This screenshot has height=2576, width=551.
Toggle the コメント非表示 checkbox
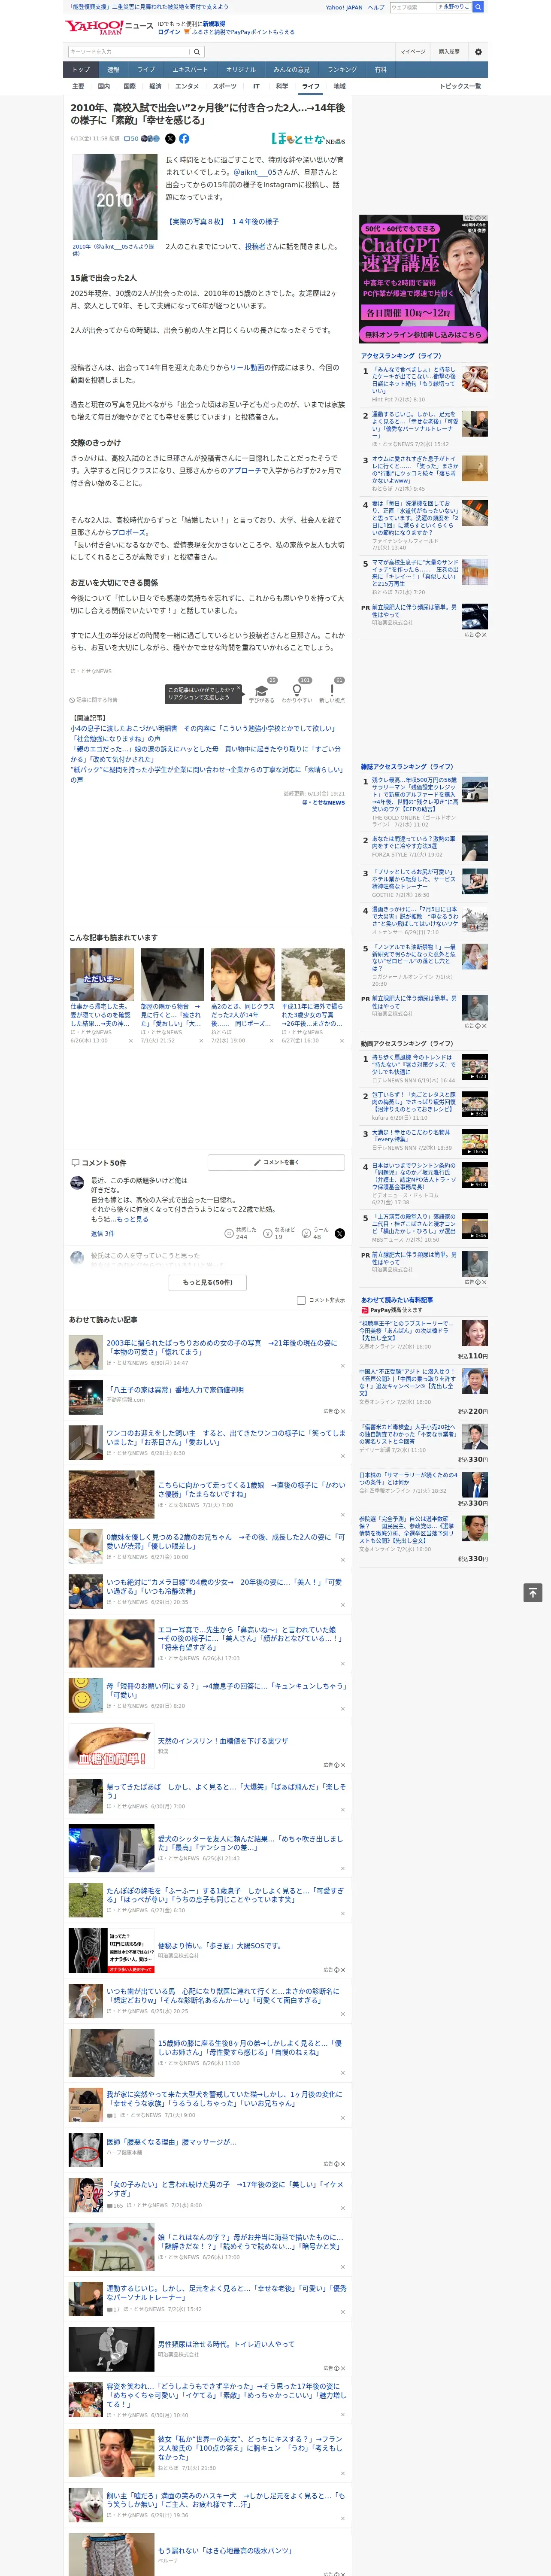pos(301,1300)
